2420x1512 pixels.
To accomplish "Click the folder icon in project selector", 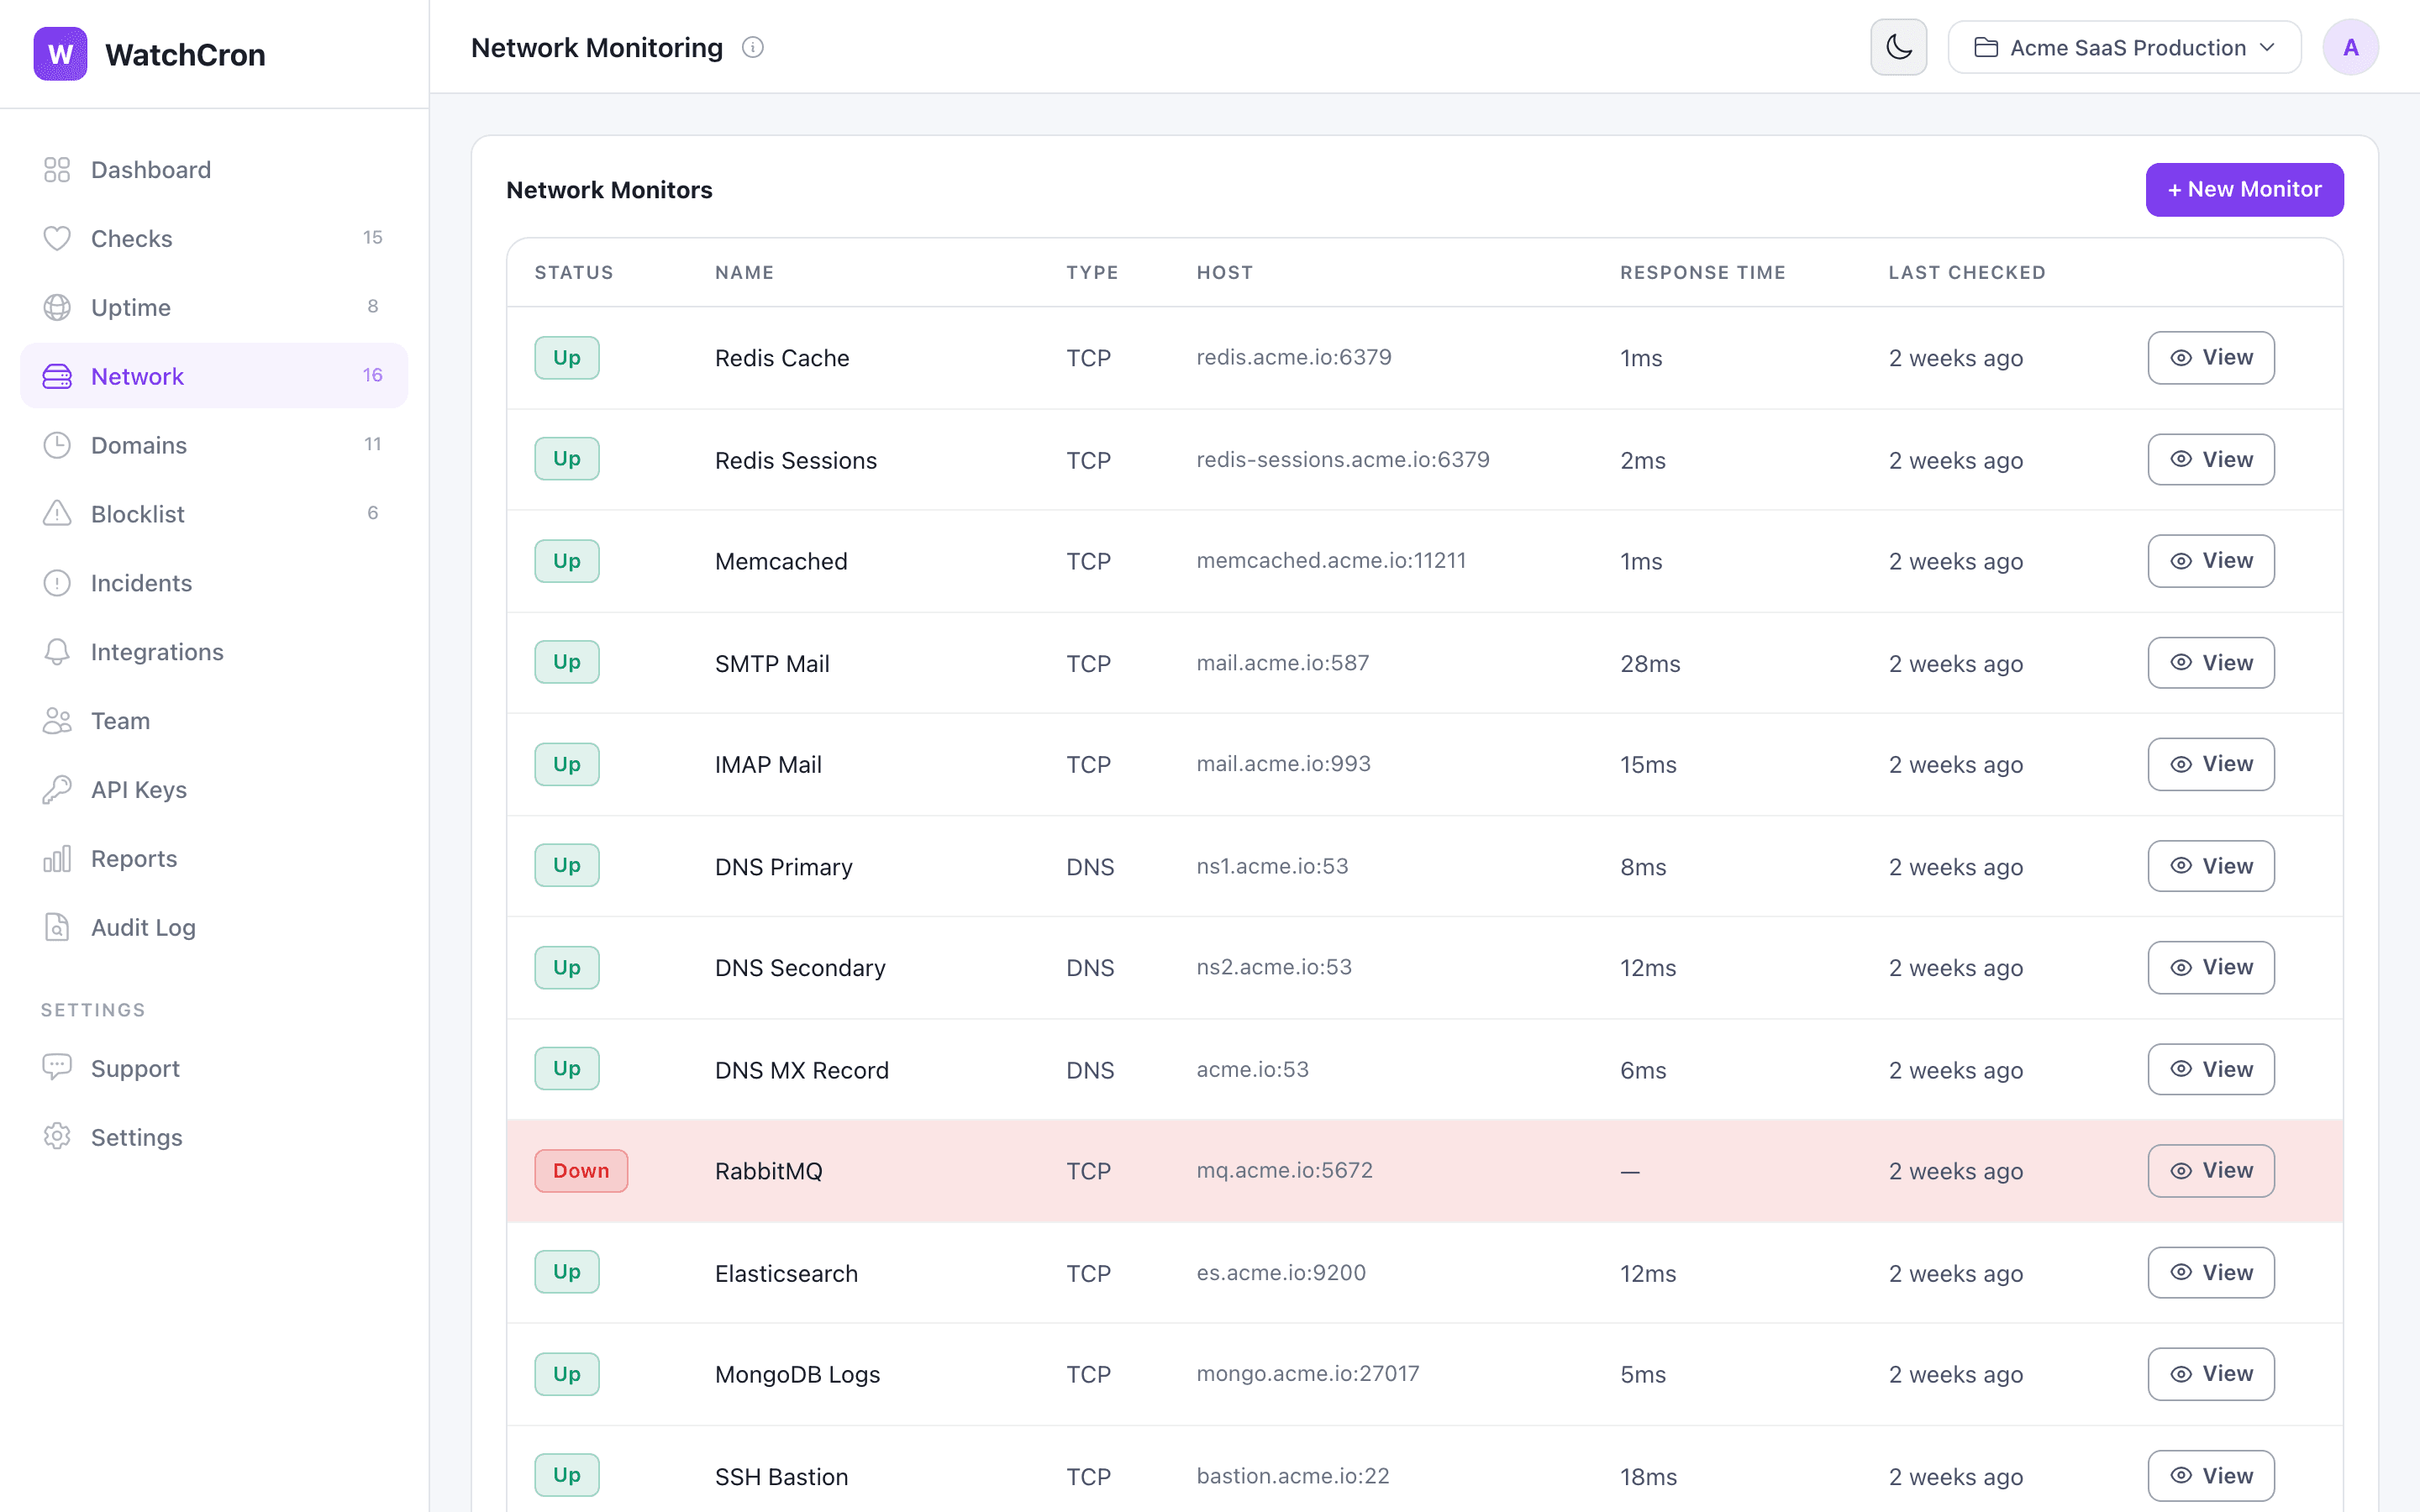I will pos(1986,47).
